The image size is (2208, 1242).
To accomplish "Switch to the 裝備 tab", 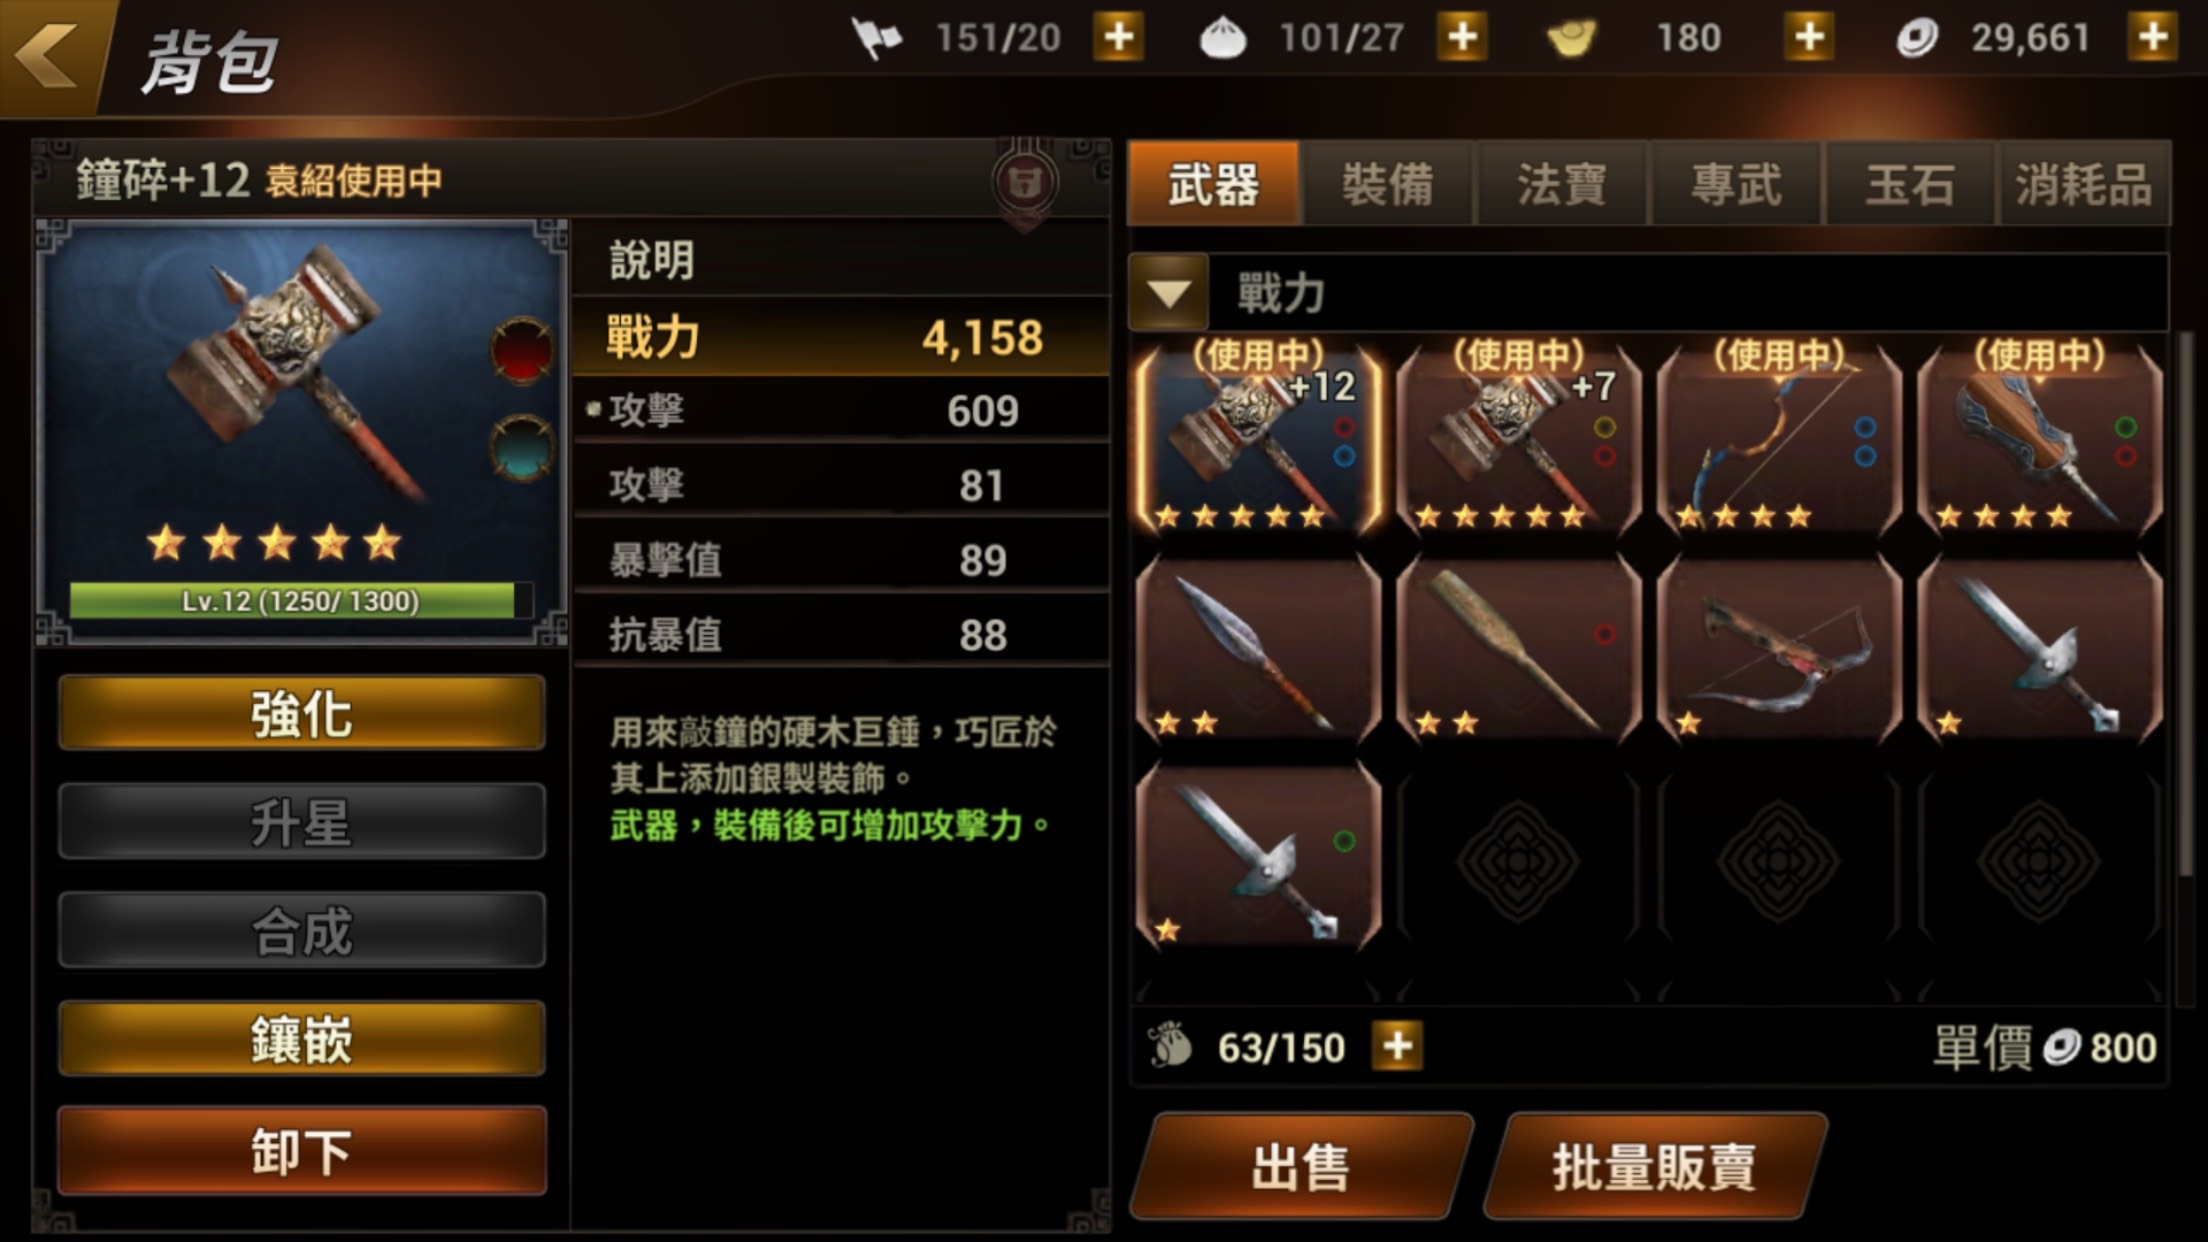I will pyautogui.click(x=1388, y=184).
